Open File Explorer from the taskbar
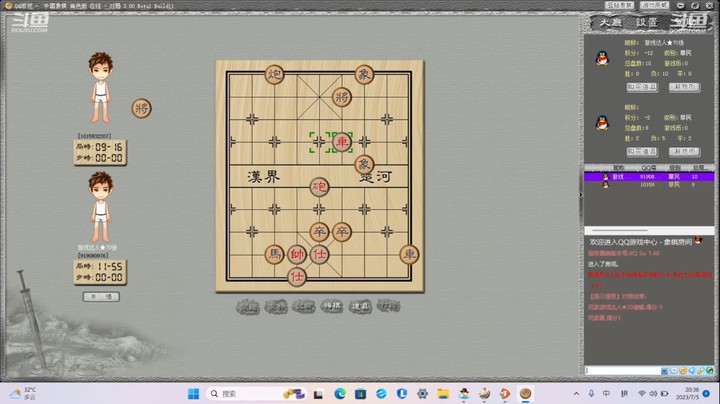 pos(443,393)
